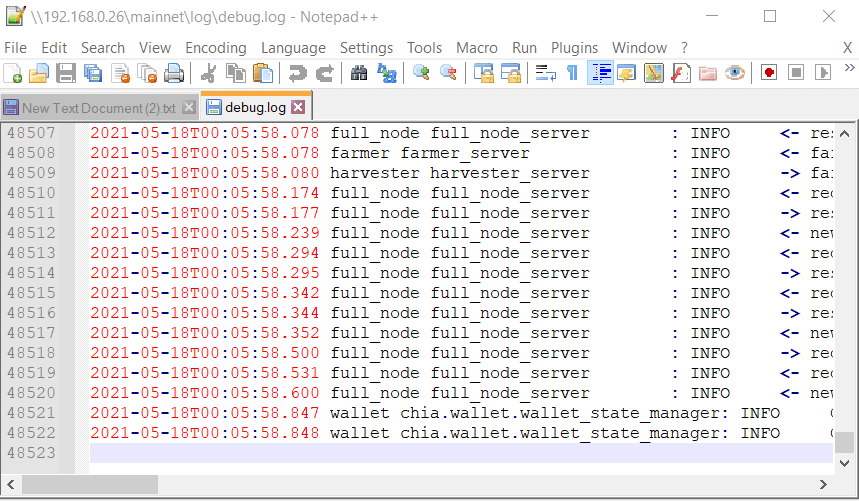Viewport: 859px width, 501px height.
Task: Close document with menu bar X
Action: [847, 48]
